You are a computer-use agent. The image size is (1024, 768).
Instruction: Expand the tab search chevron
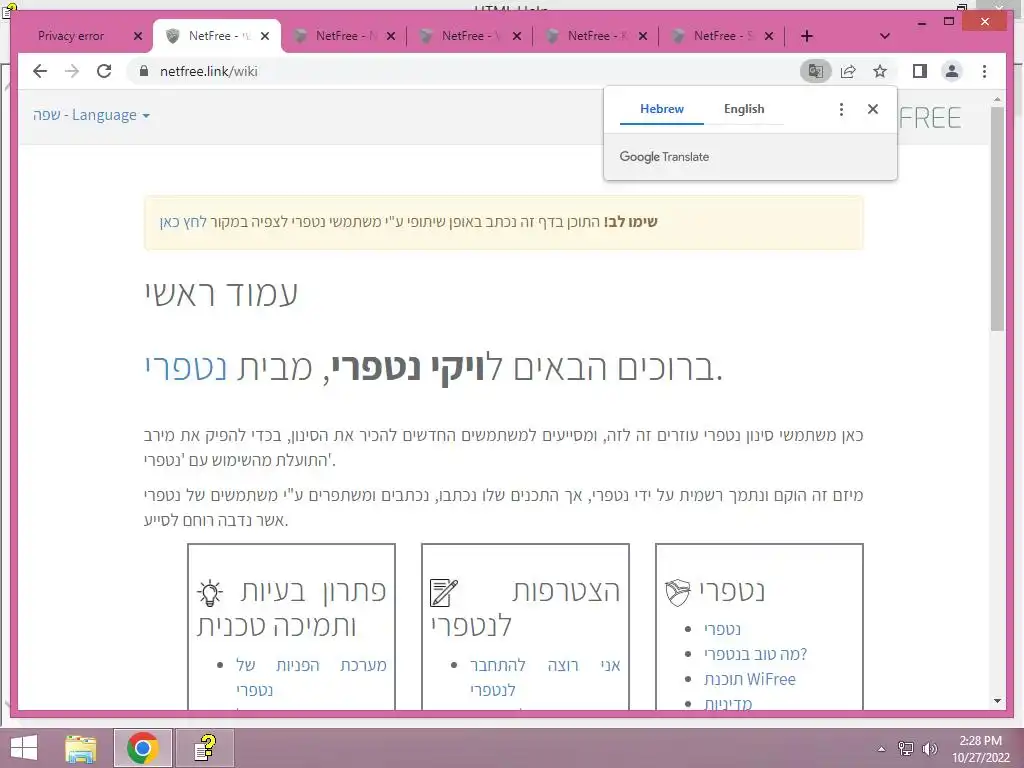pos(885,36)
